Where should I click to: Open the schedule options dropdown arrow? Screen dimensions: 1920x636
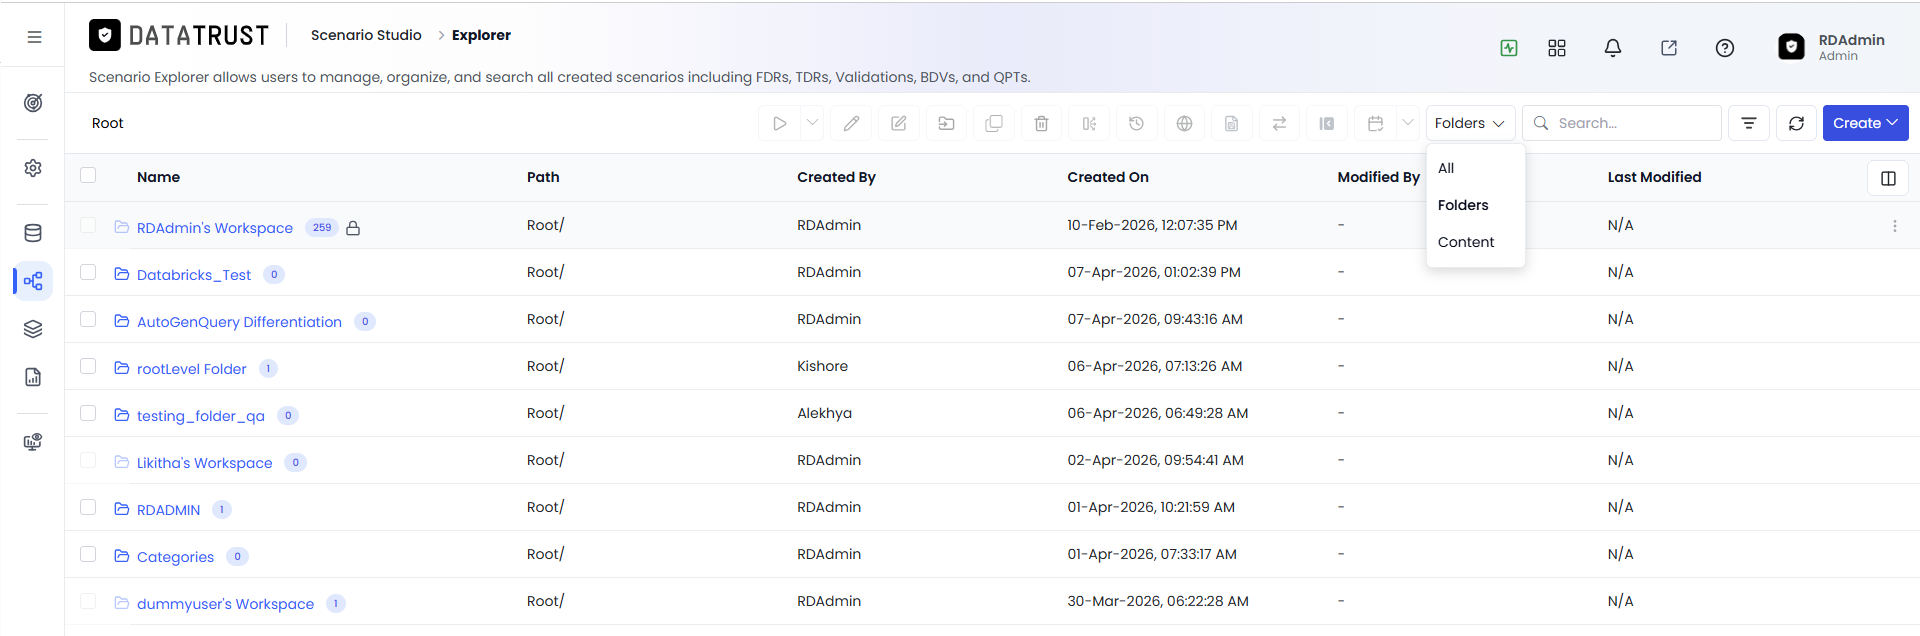point(1408,123)
